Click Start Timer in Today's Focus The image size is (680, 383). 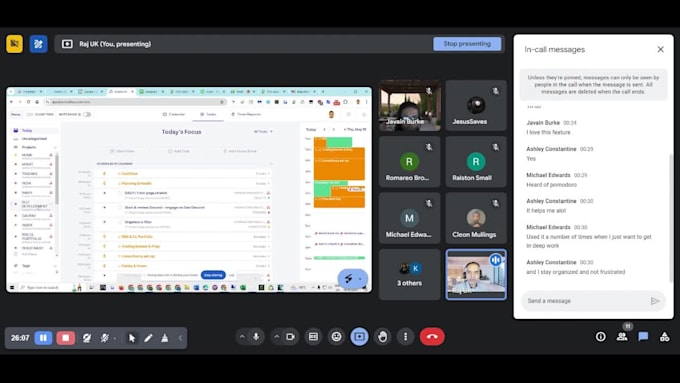pos(122,151)
